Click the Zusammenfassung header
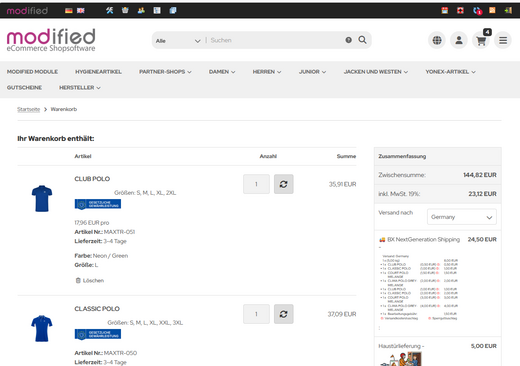Image resolution: width=520 pixels, height=366 pixels. click(402, 156)
